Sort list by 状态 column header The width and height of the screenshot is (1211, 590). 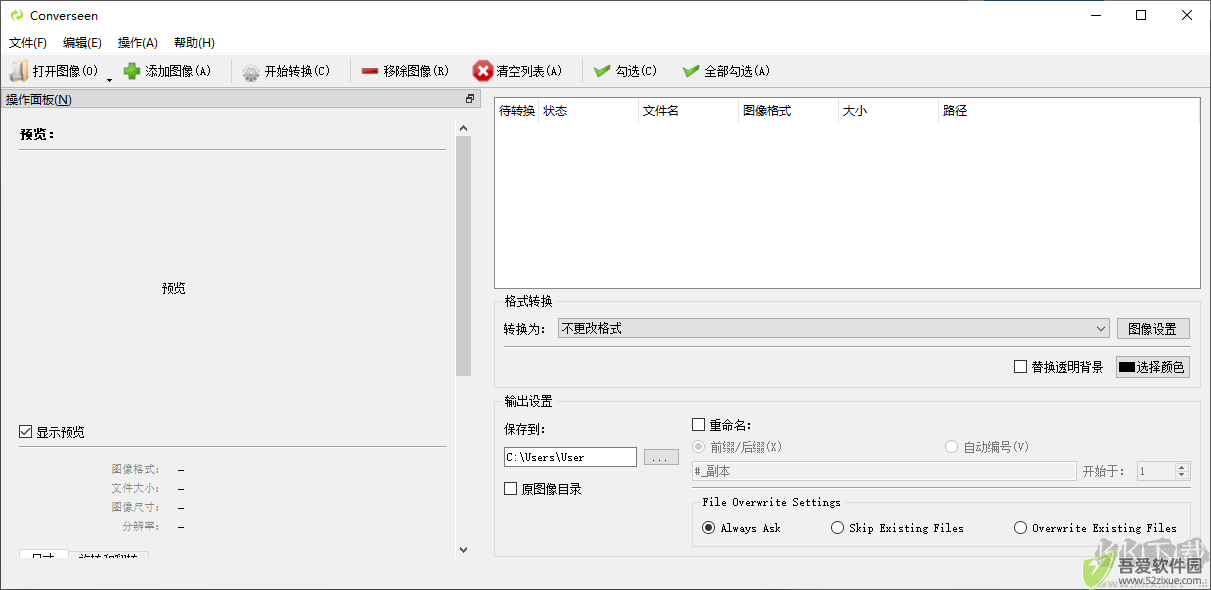click(x=588, y=111)
